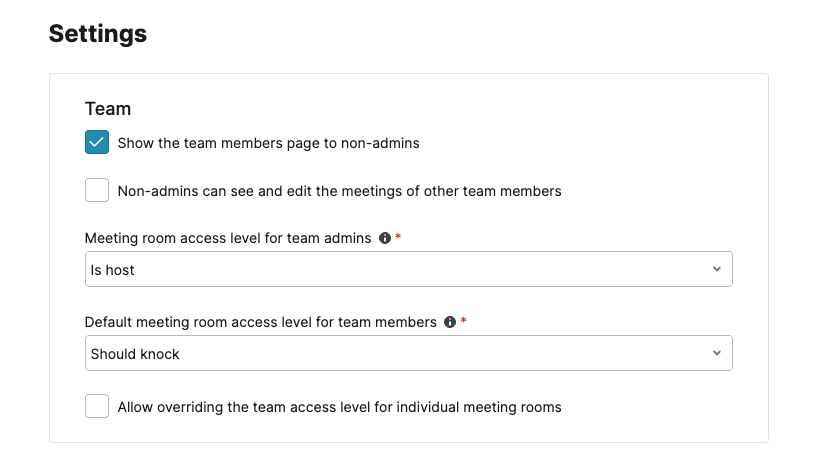Click info icon beside team admins access level
The height and width of the screenshot is (466, 827).
[x=384, y=239]
